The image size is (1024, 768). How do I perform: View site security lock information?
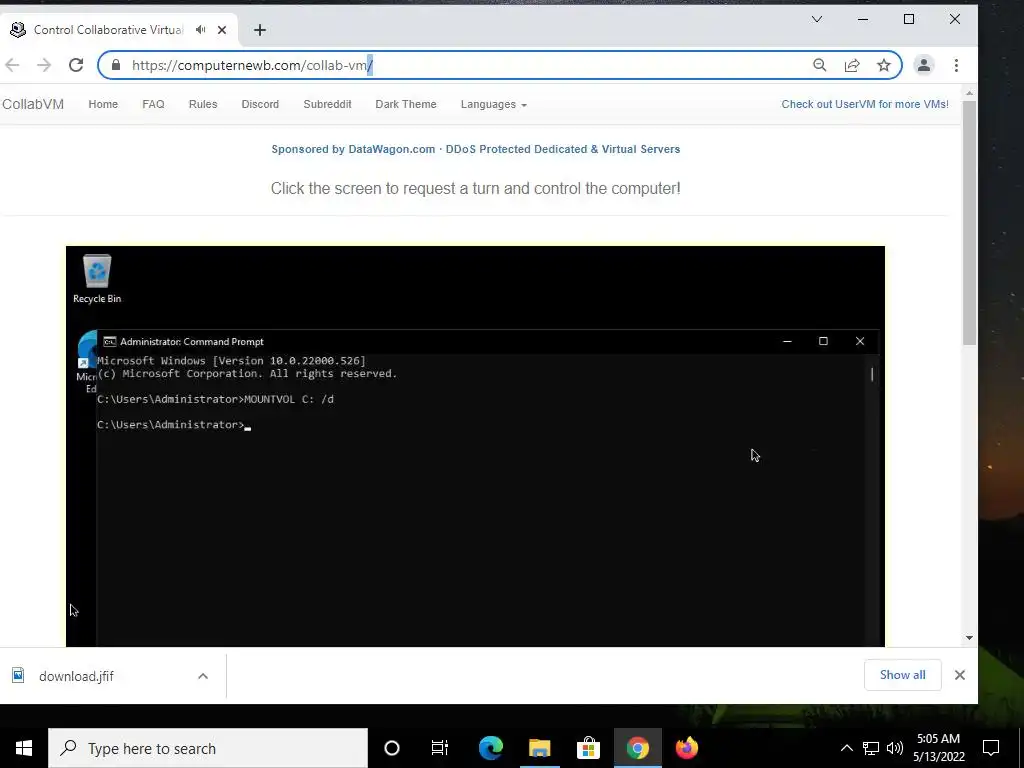116,65
